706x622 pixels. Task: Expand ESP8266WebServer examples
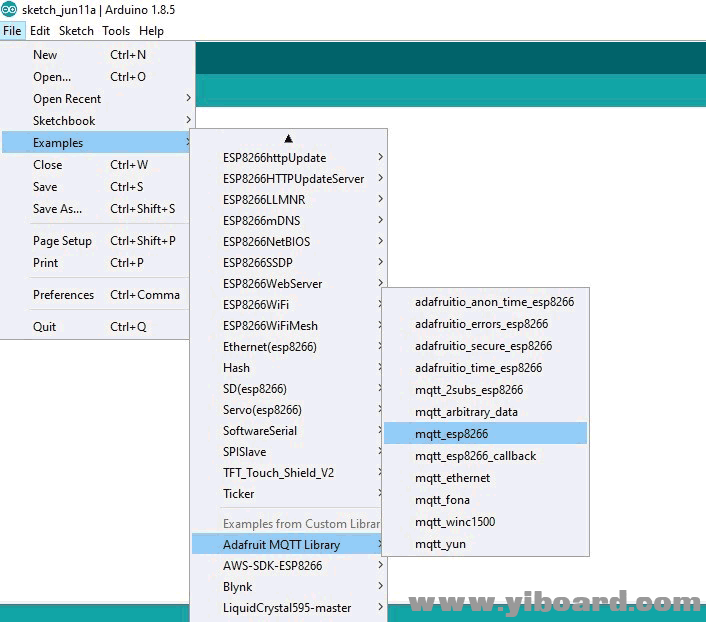point(289,284)
